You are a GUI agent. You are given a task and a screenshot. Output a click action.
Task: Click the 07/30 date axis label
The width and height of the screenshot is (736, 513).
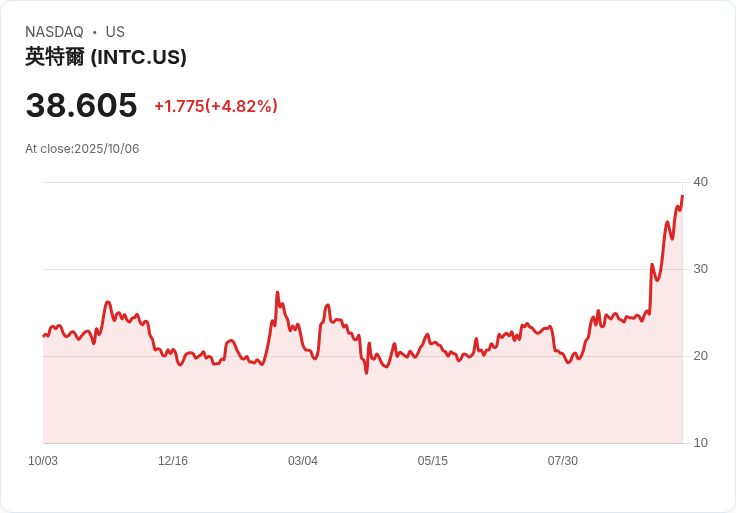point(562,461)
